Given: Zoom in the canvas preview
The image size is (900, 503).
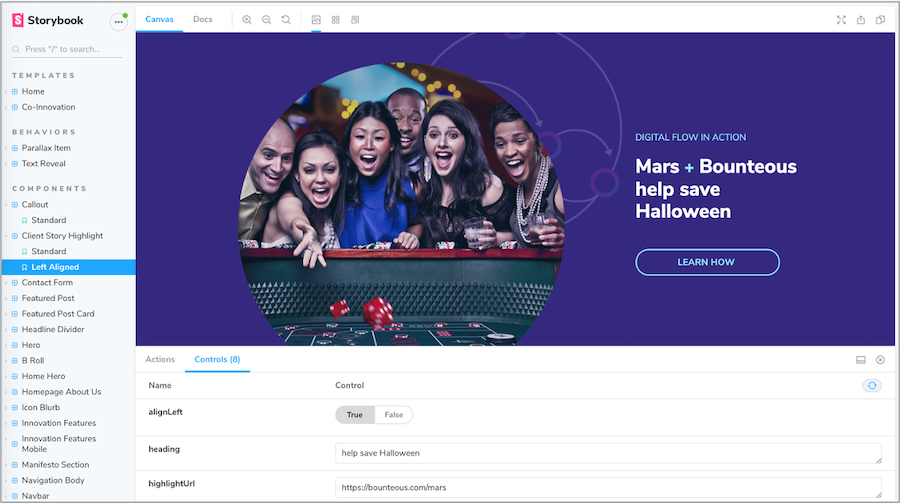Looking at the screenshot, I should 247,20.
